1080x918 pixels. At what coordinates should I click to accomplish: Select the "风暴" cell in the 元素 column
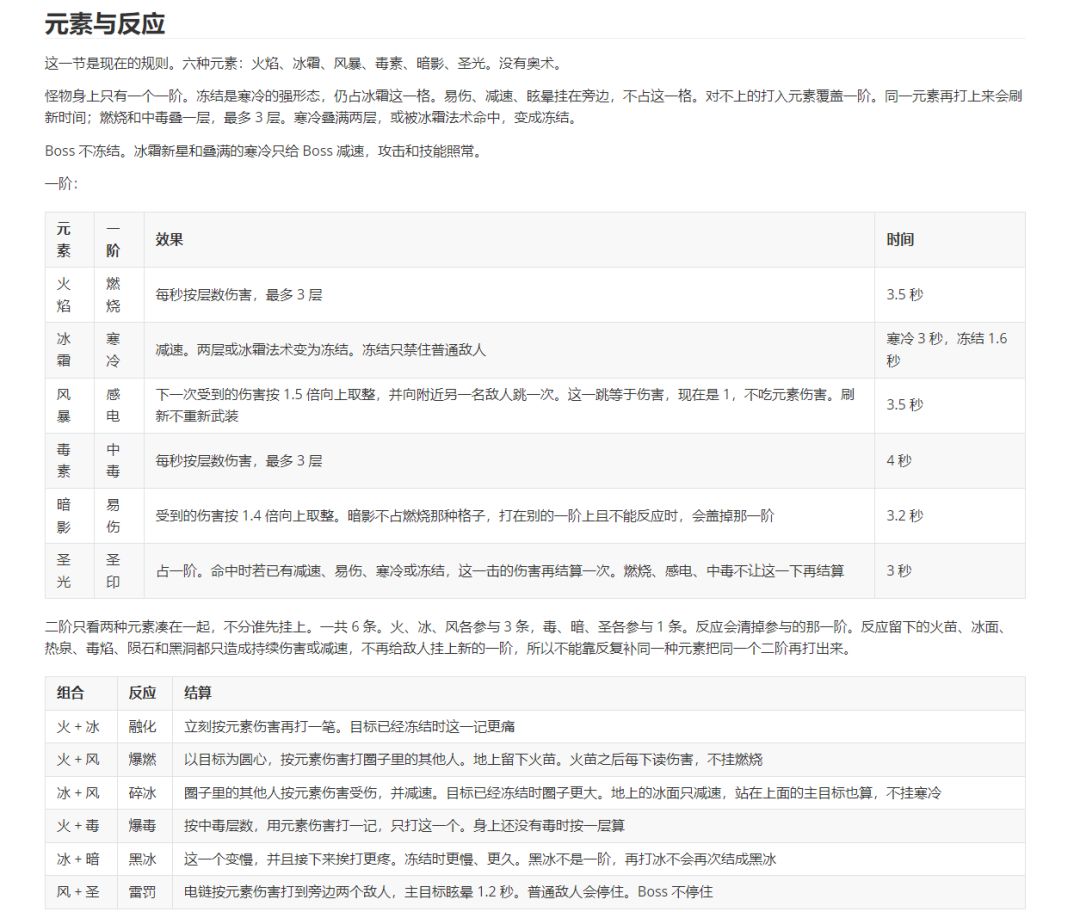(70, 406)
